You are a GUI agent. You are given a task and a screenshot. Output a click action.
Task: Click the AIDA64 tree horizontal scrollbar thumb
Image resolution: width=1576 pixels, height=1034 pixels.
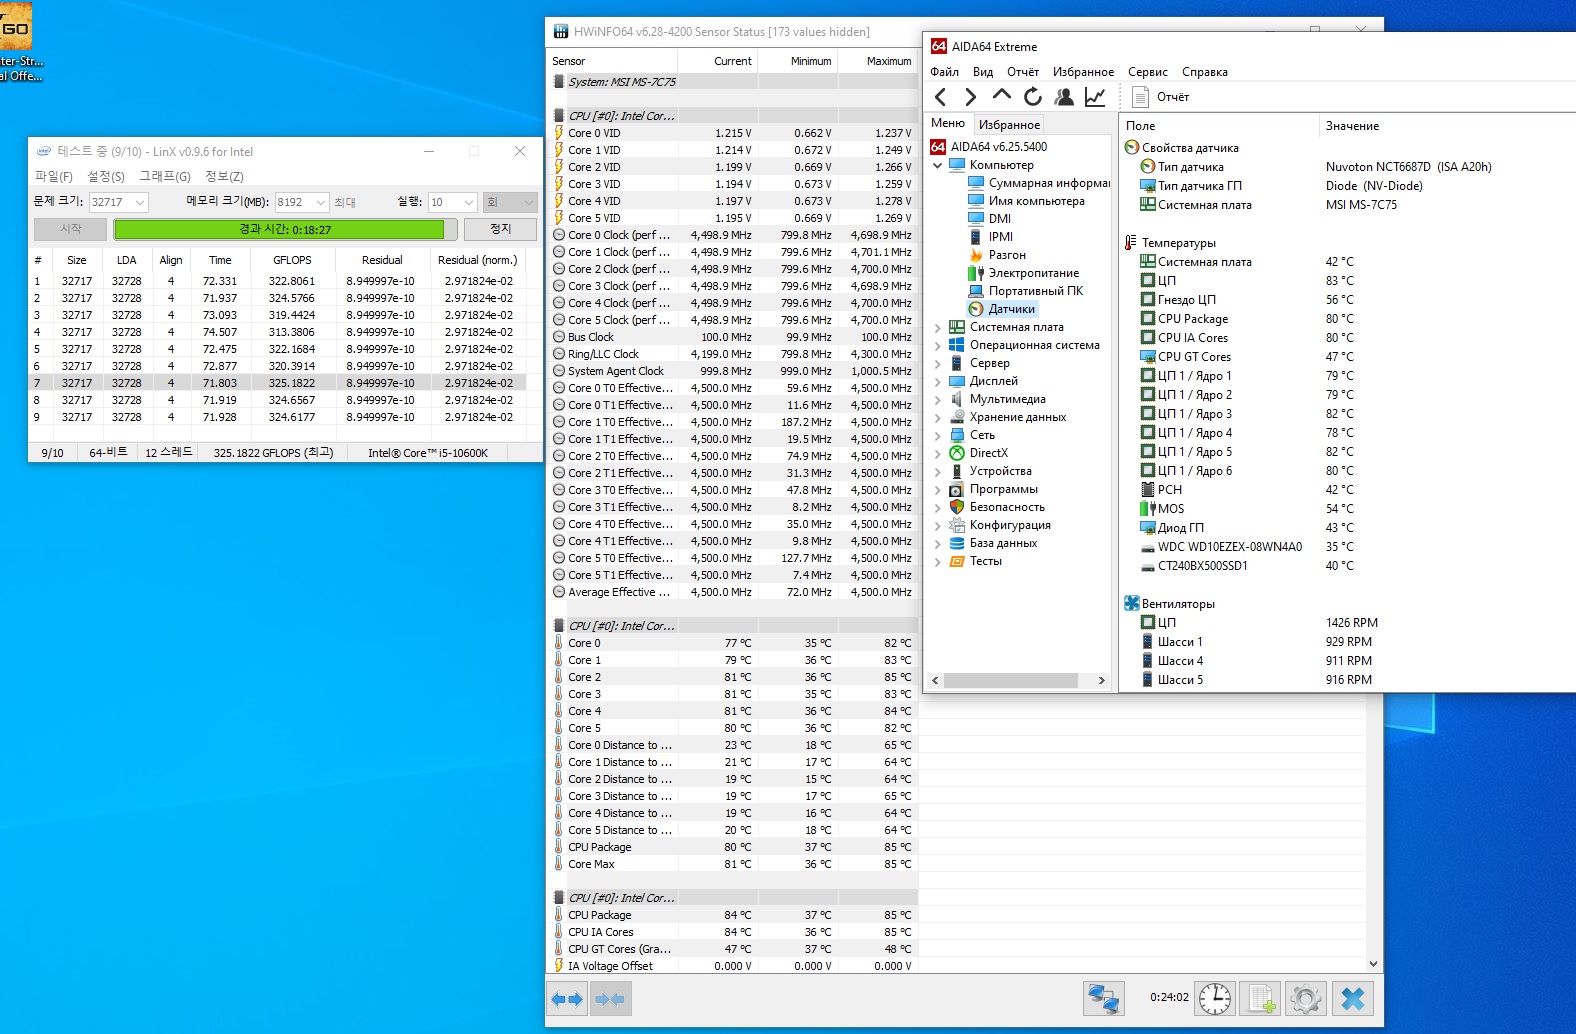point(1010,680)
